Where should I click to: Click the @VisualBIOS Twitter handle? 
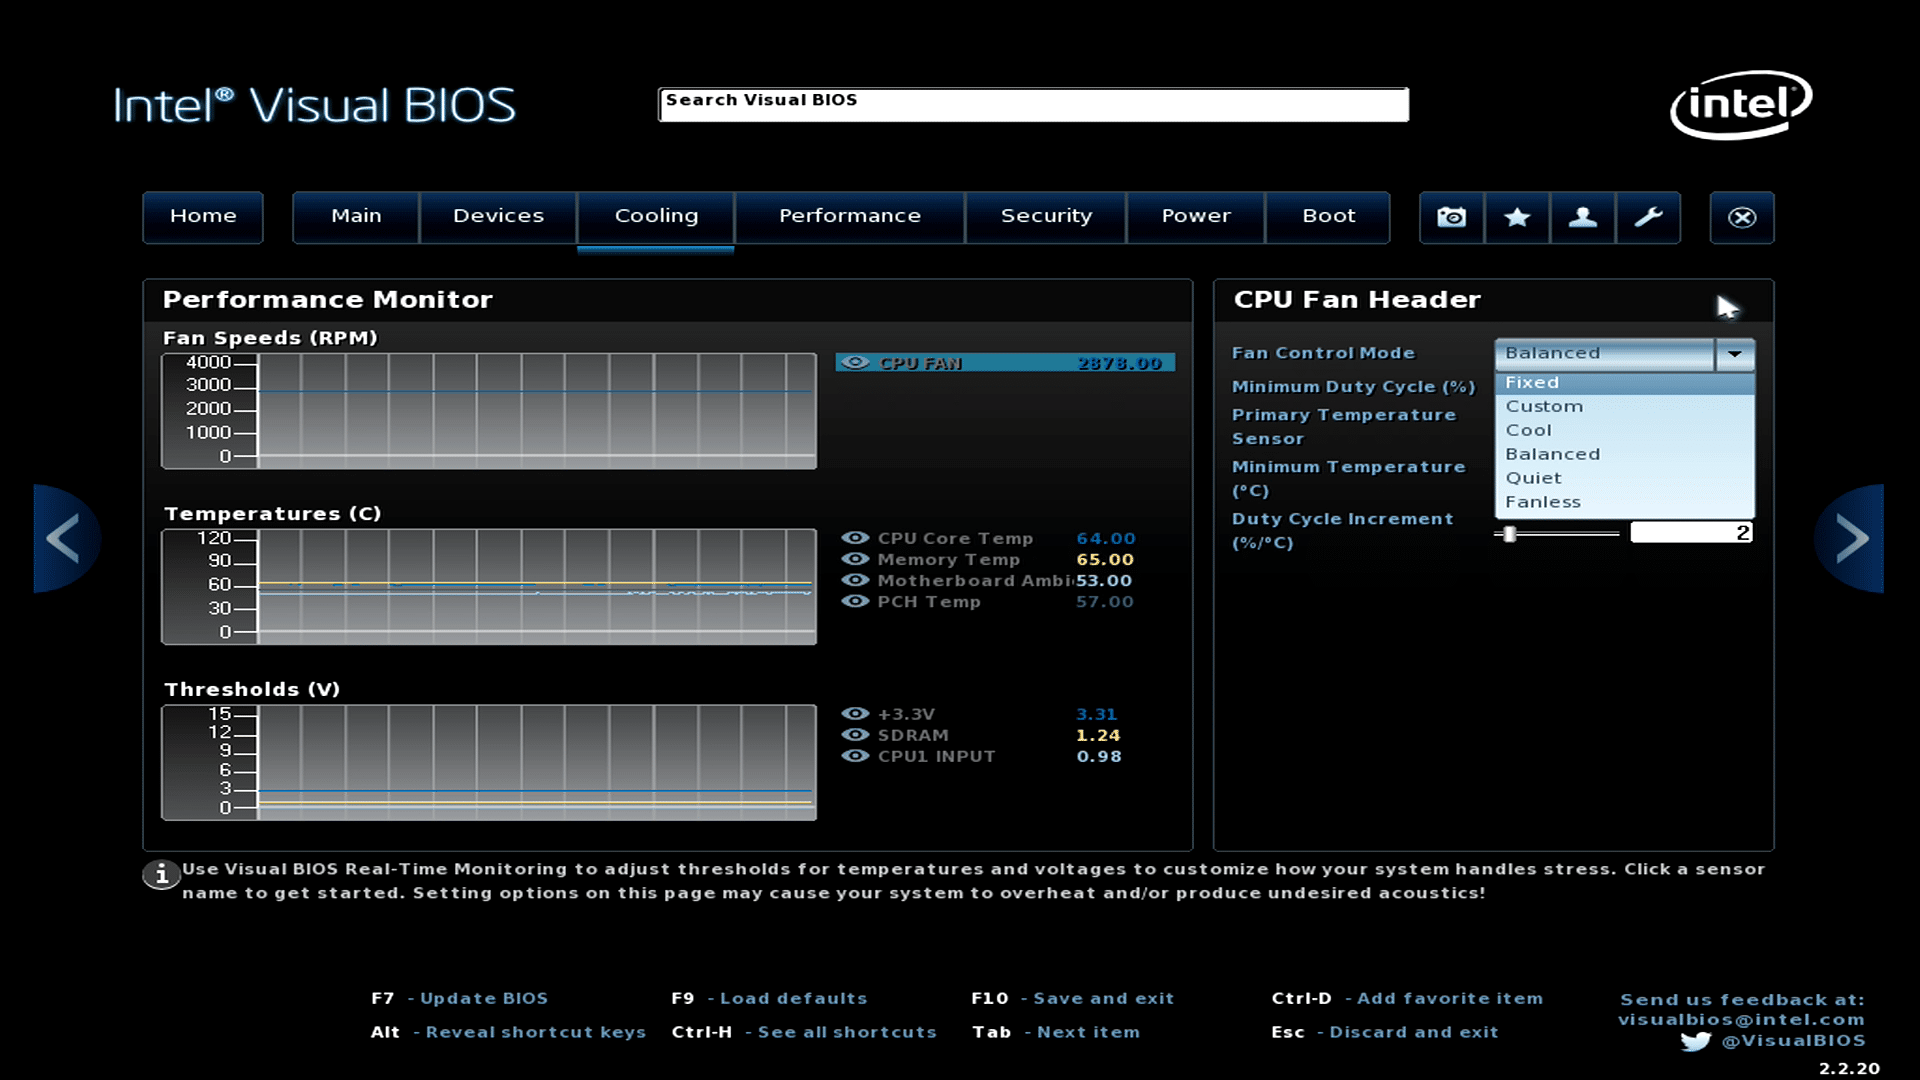[x=1793, y=1041]
